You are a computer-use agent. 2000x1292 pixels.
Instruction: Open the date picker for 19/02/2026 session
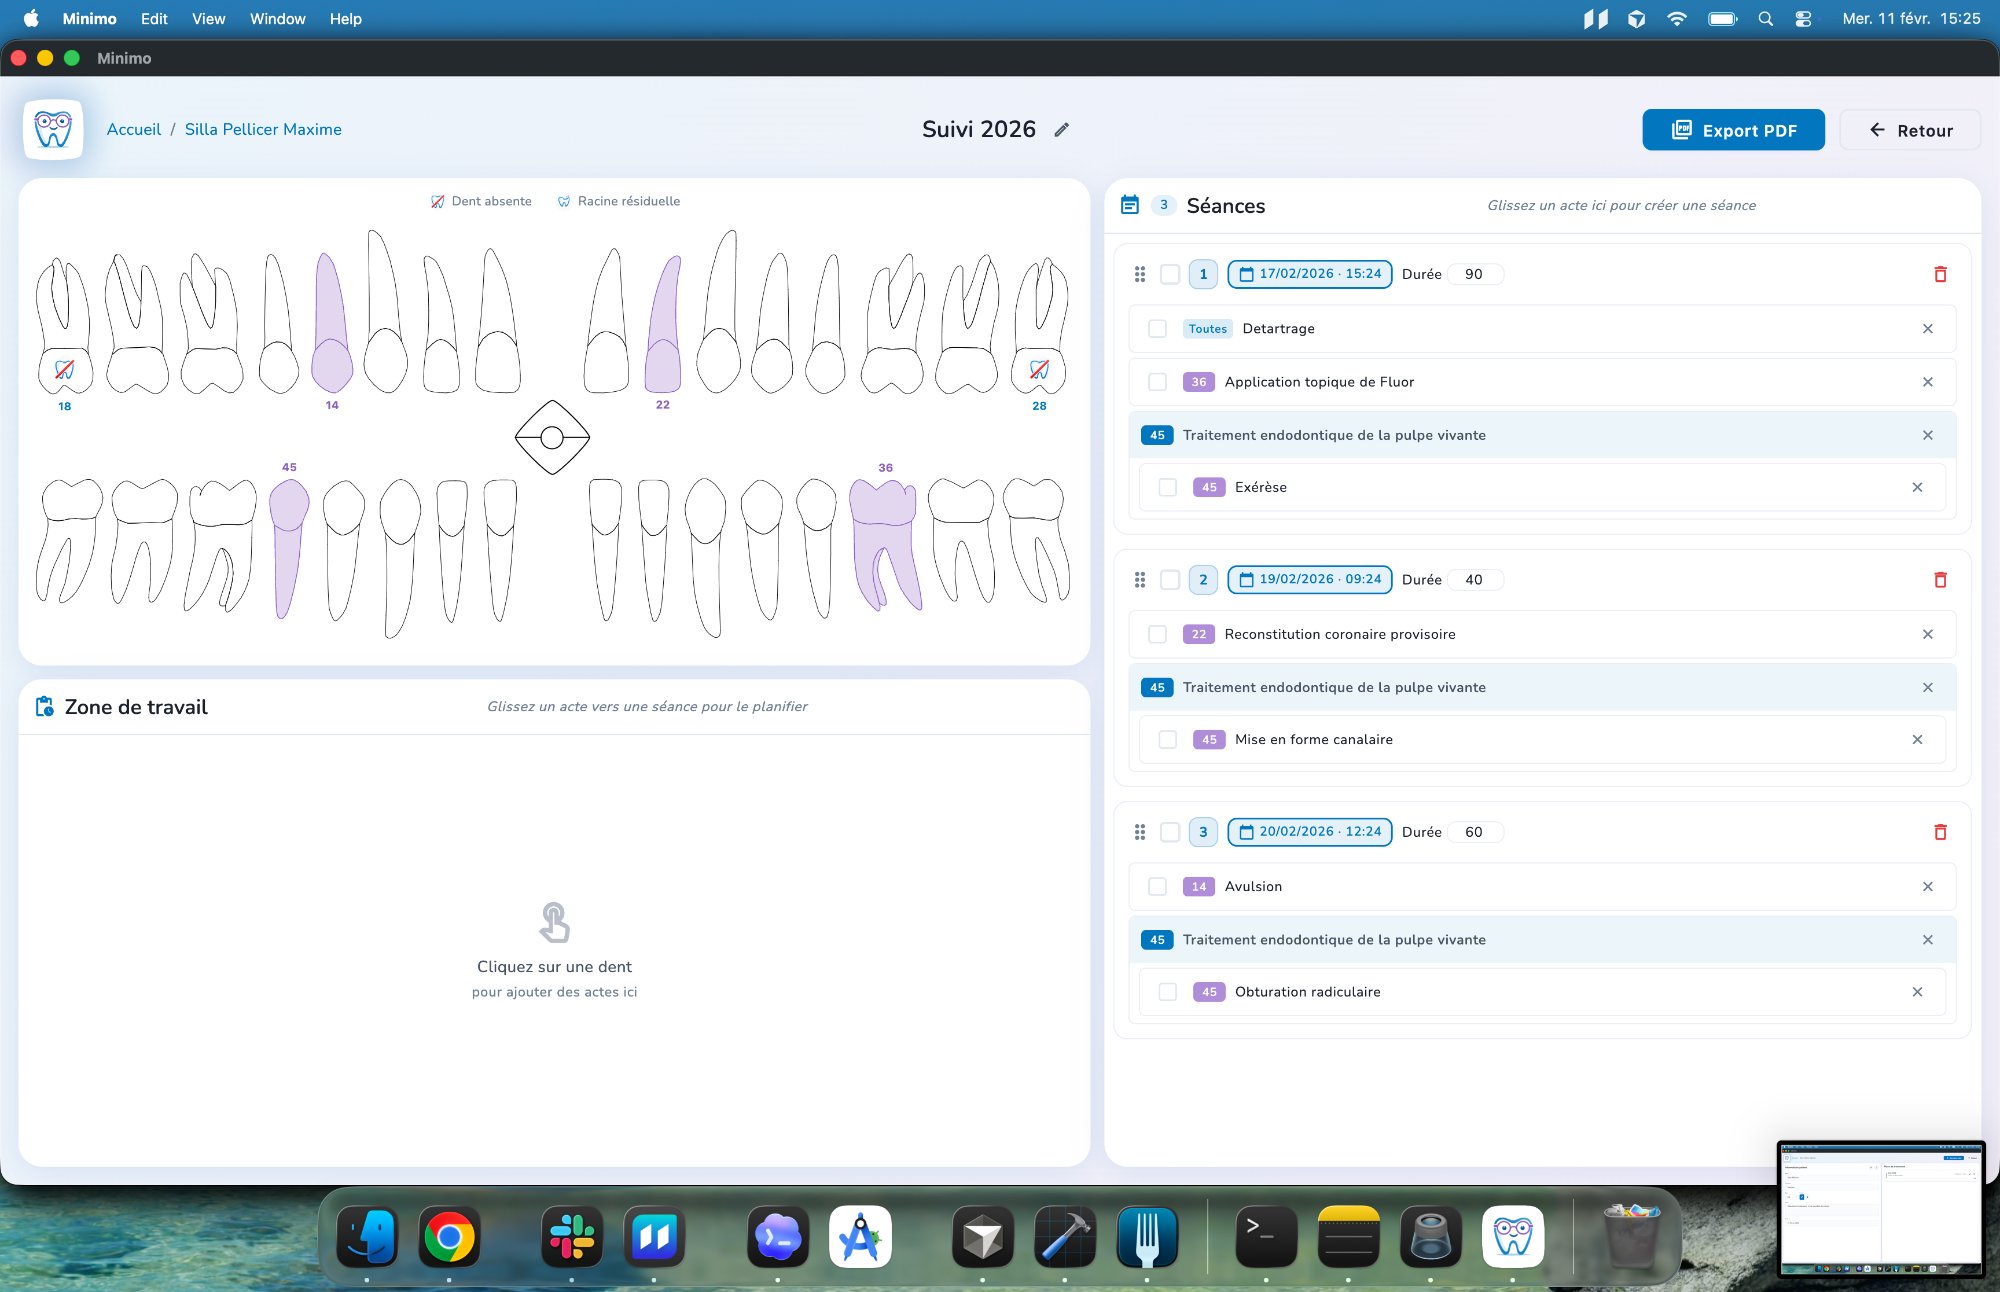pos(1309,580)
